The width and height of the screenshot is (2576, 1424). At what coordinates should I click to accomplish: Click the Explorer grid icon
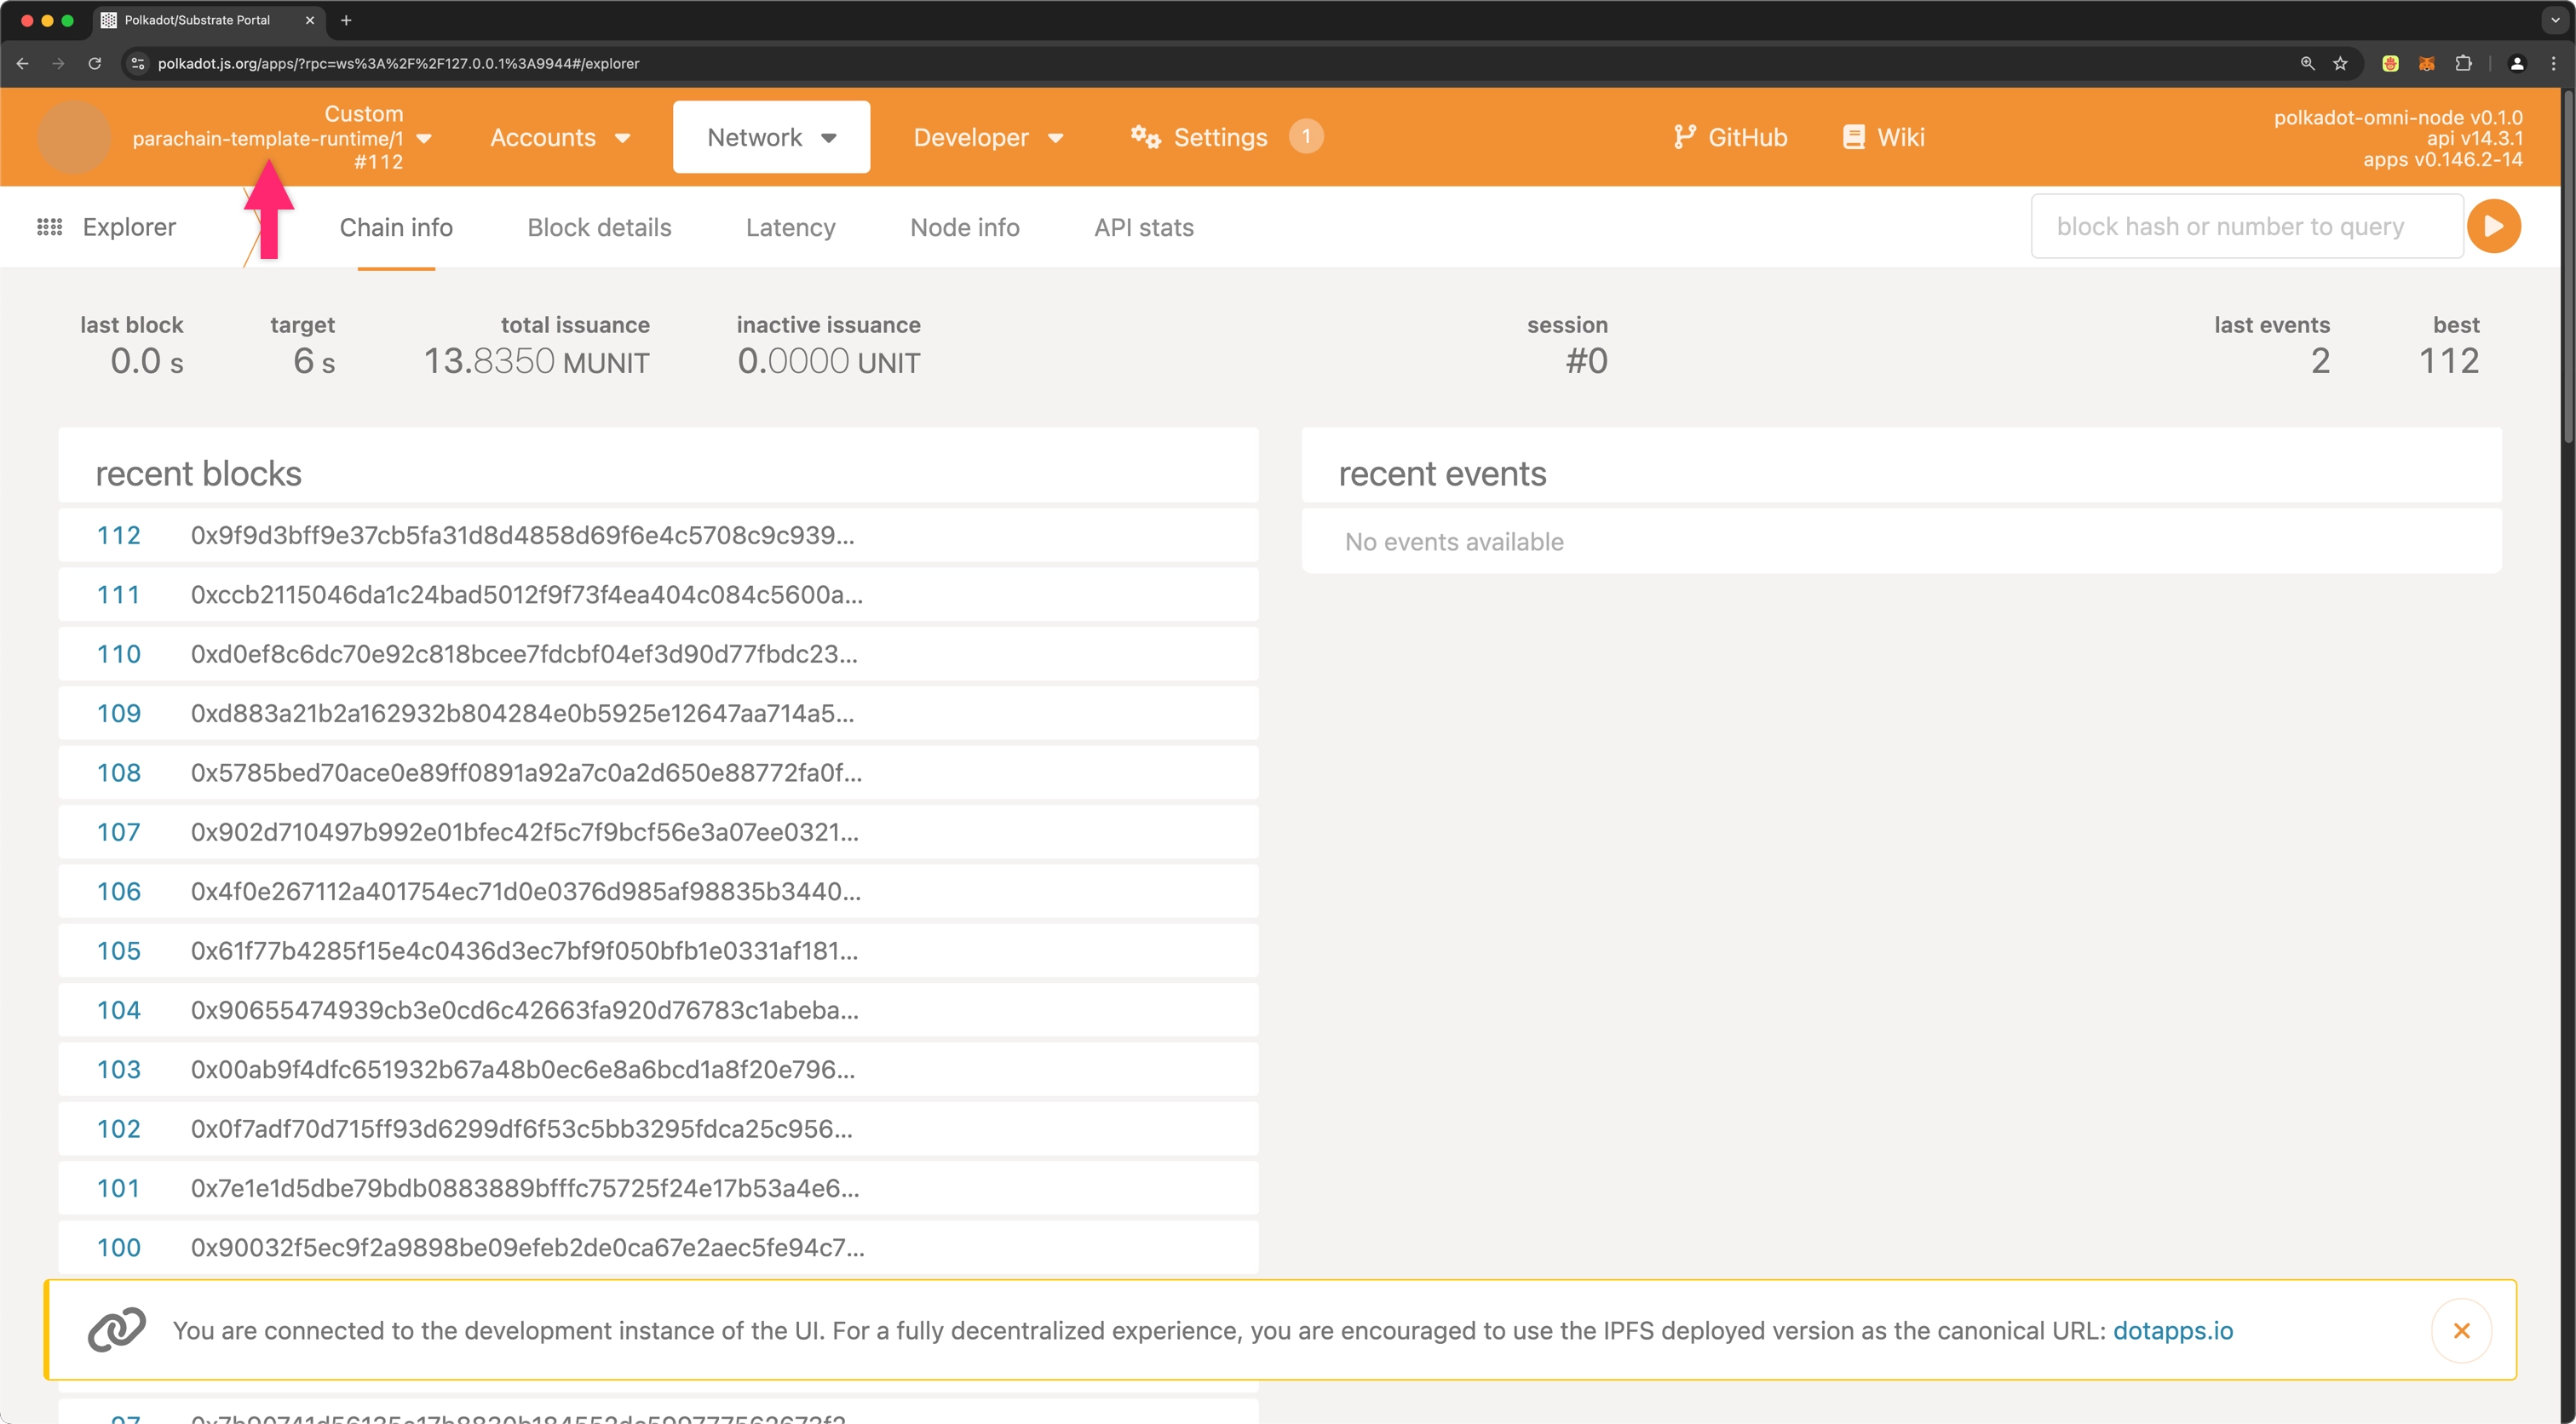pyautogui.click(x=49, y=227)
